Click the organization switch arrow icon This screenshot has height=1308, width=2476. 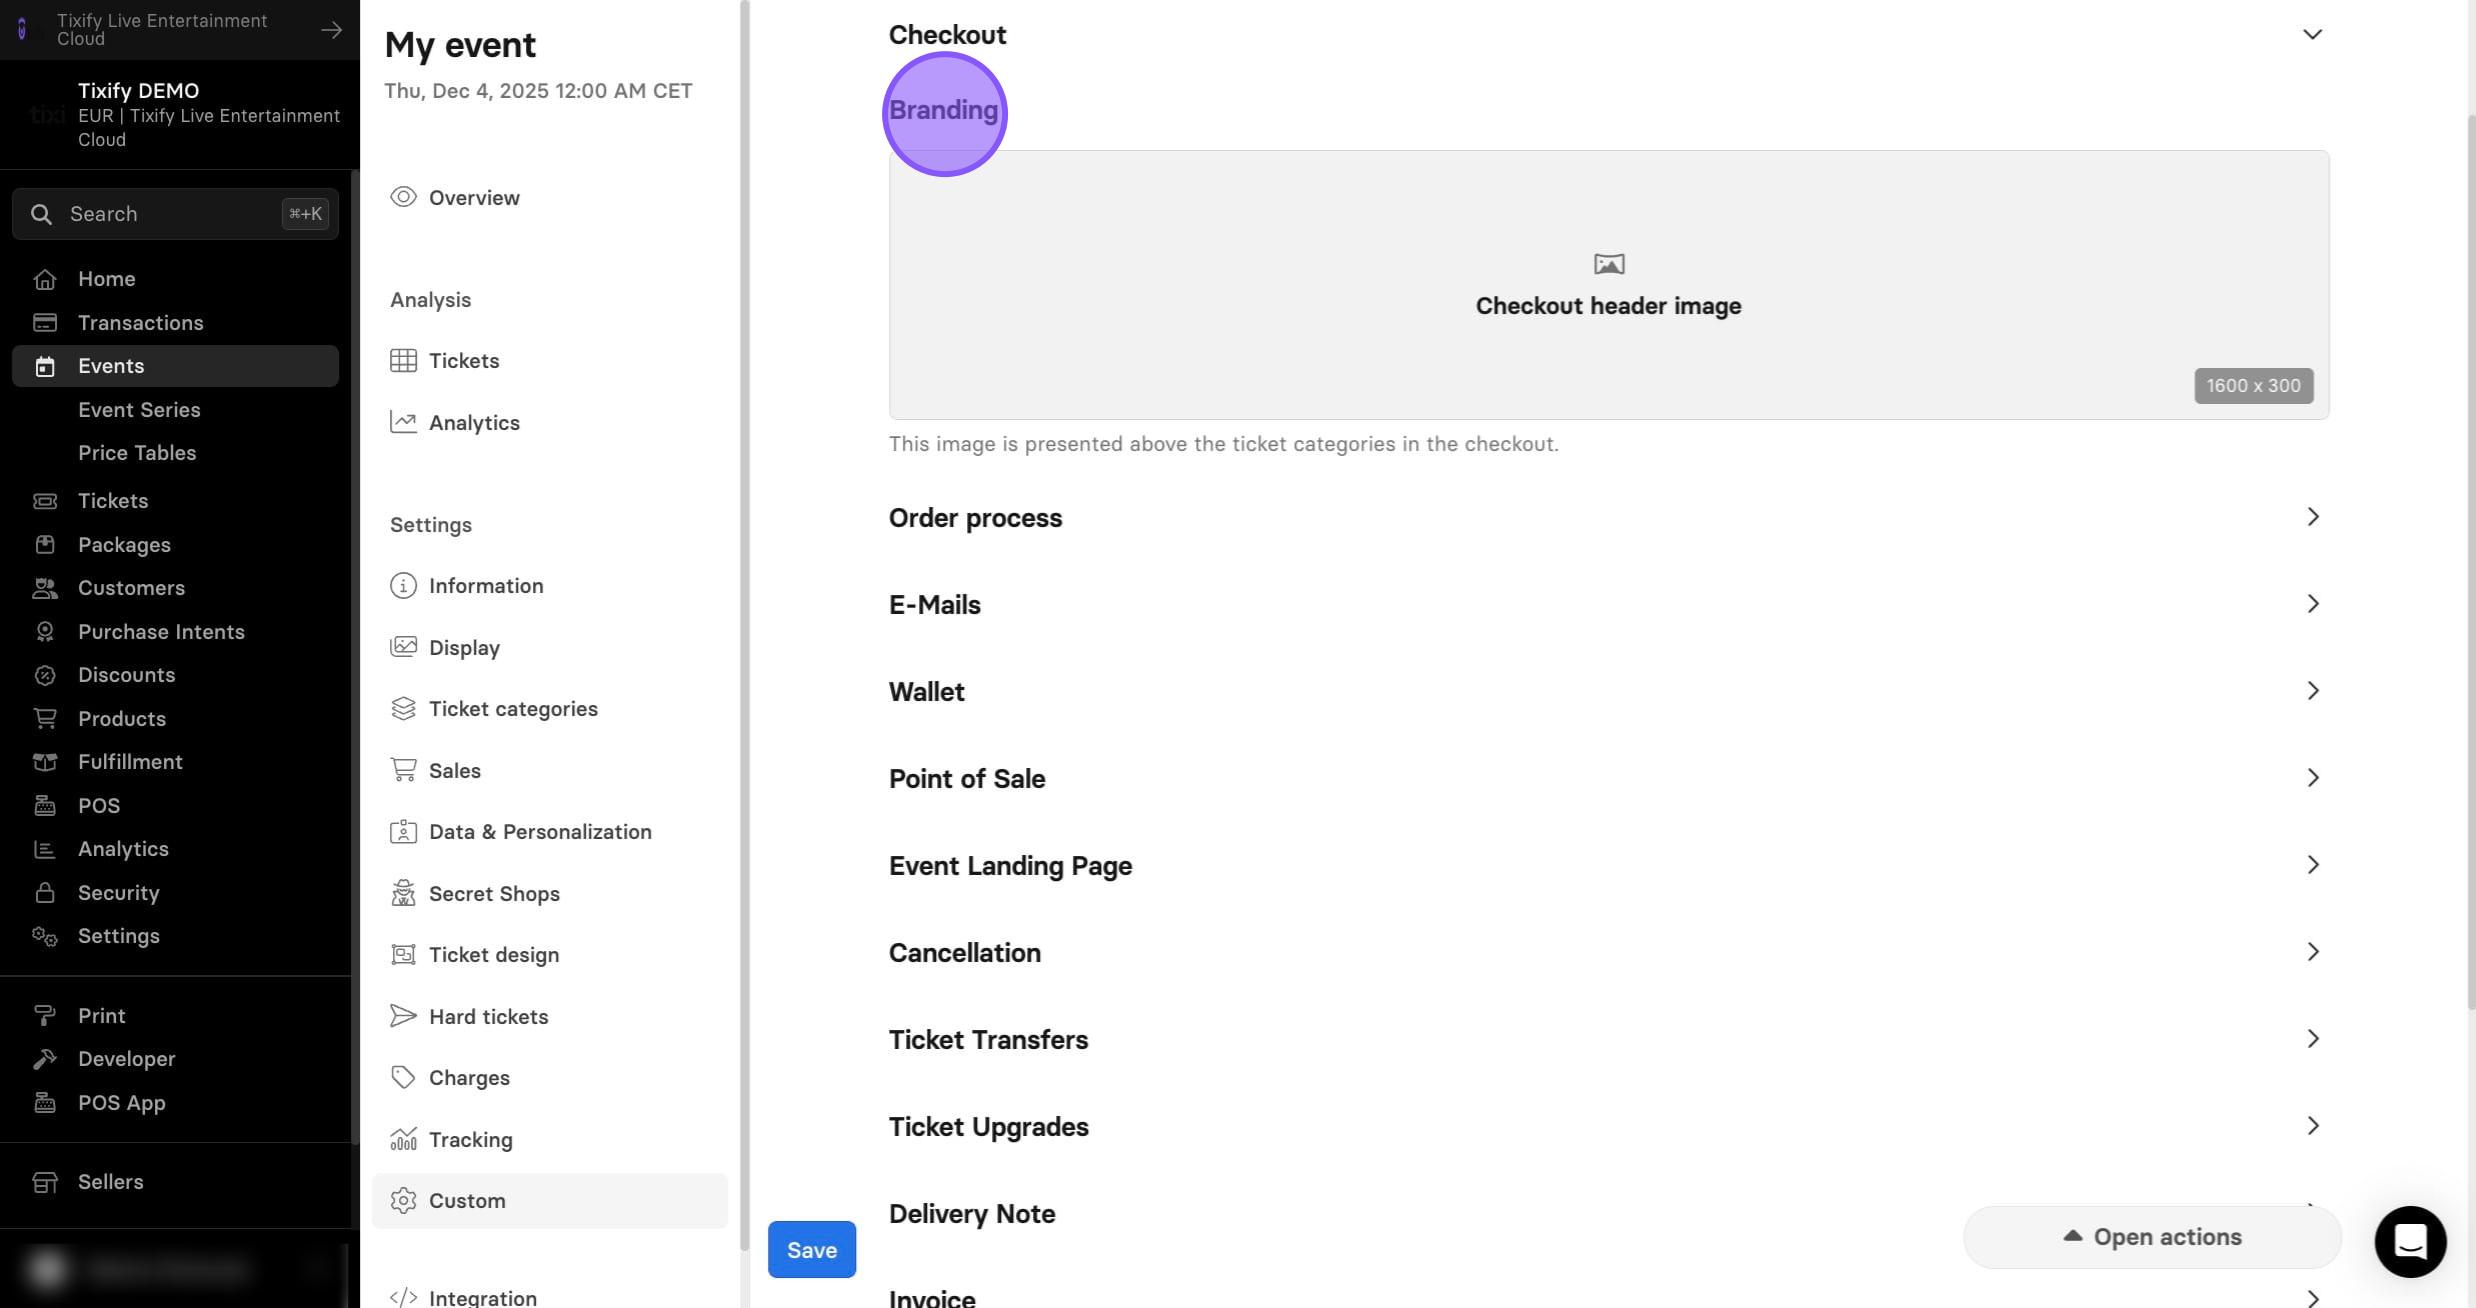331,30
